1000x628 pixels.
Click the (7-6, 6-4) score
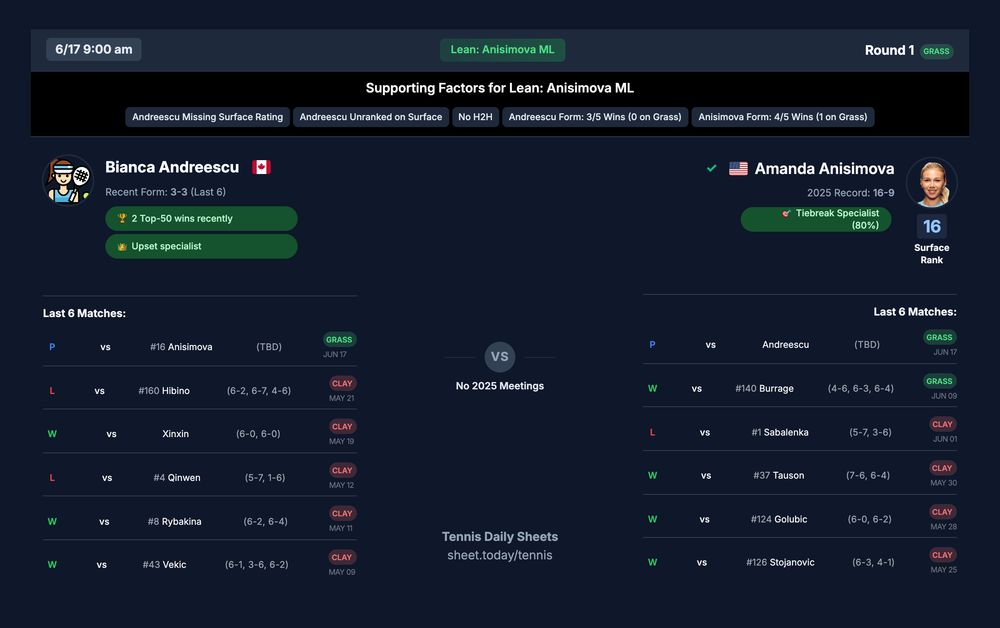867,475
